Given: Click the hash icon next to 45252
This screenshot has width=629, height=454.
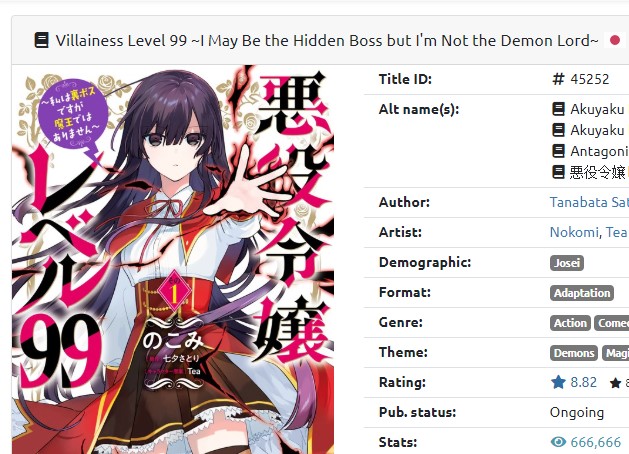Looking at the screenshot, I should click(558, 79).
